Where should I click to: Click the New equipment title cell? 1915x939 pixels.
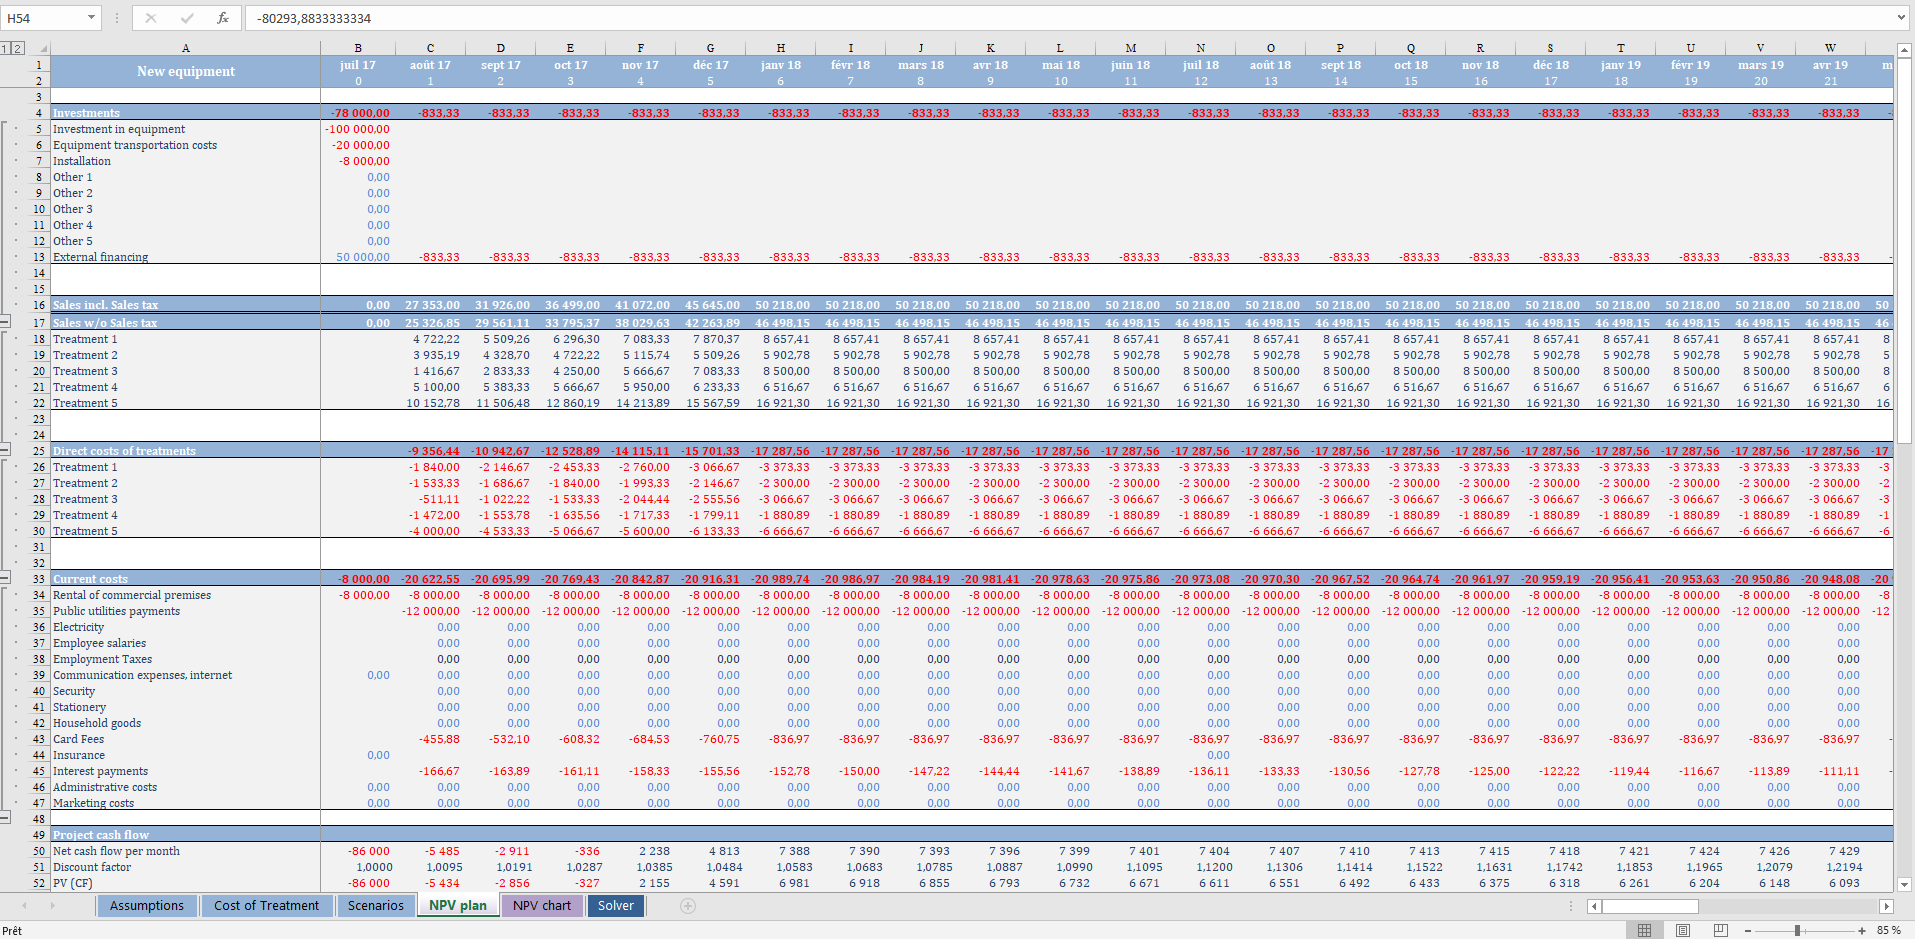click(x=185, y=71)
